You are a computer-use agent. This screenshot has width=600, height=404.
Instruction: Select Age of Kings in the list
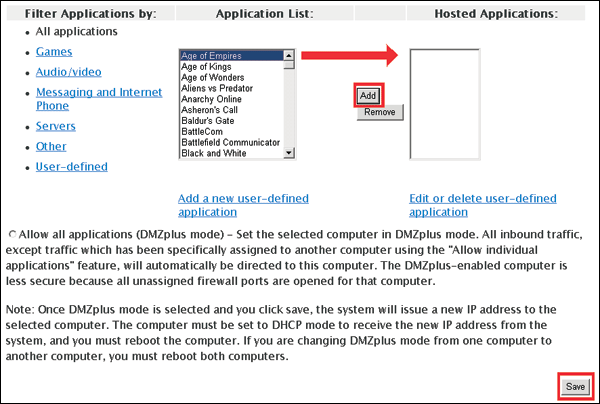coord(232,67)
